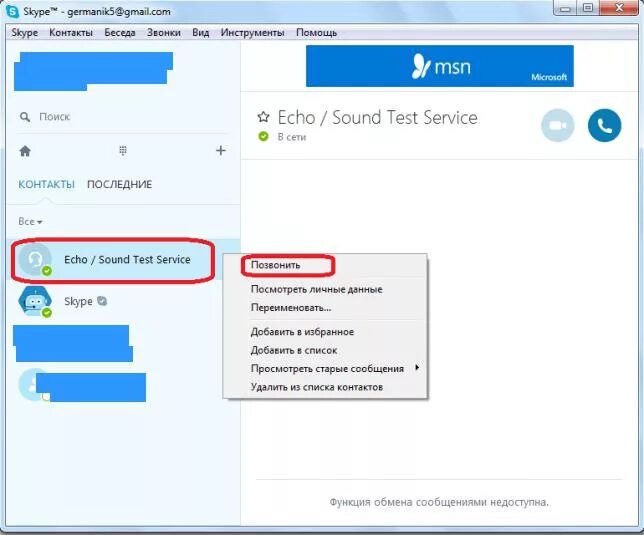Select the Skype contact row
Image resolution: width=644 pixels, height=535 pixels.
(123, 301)
